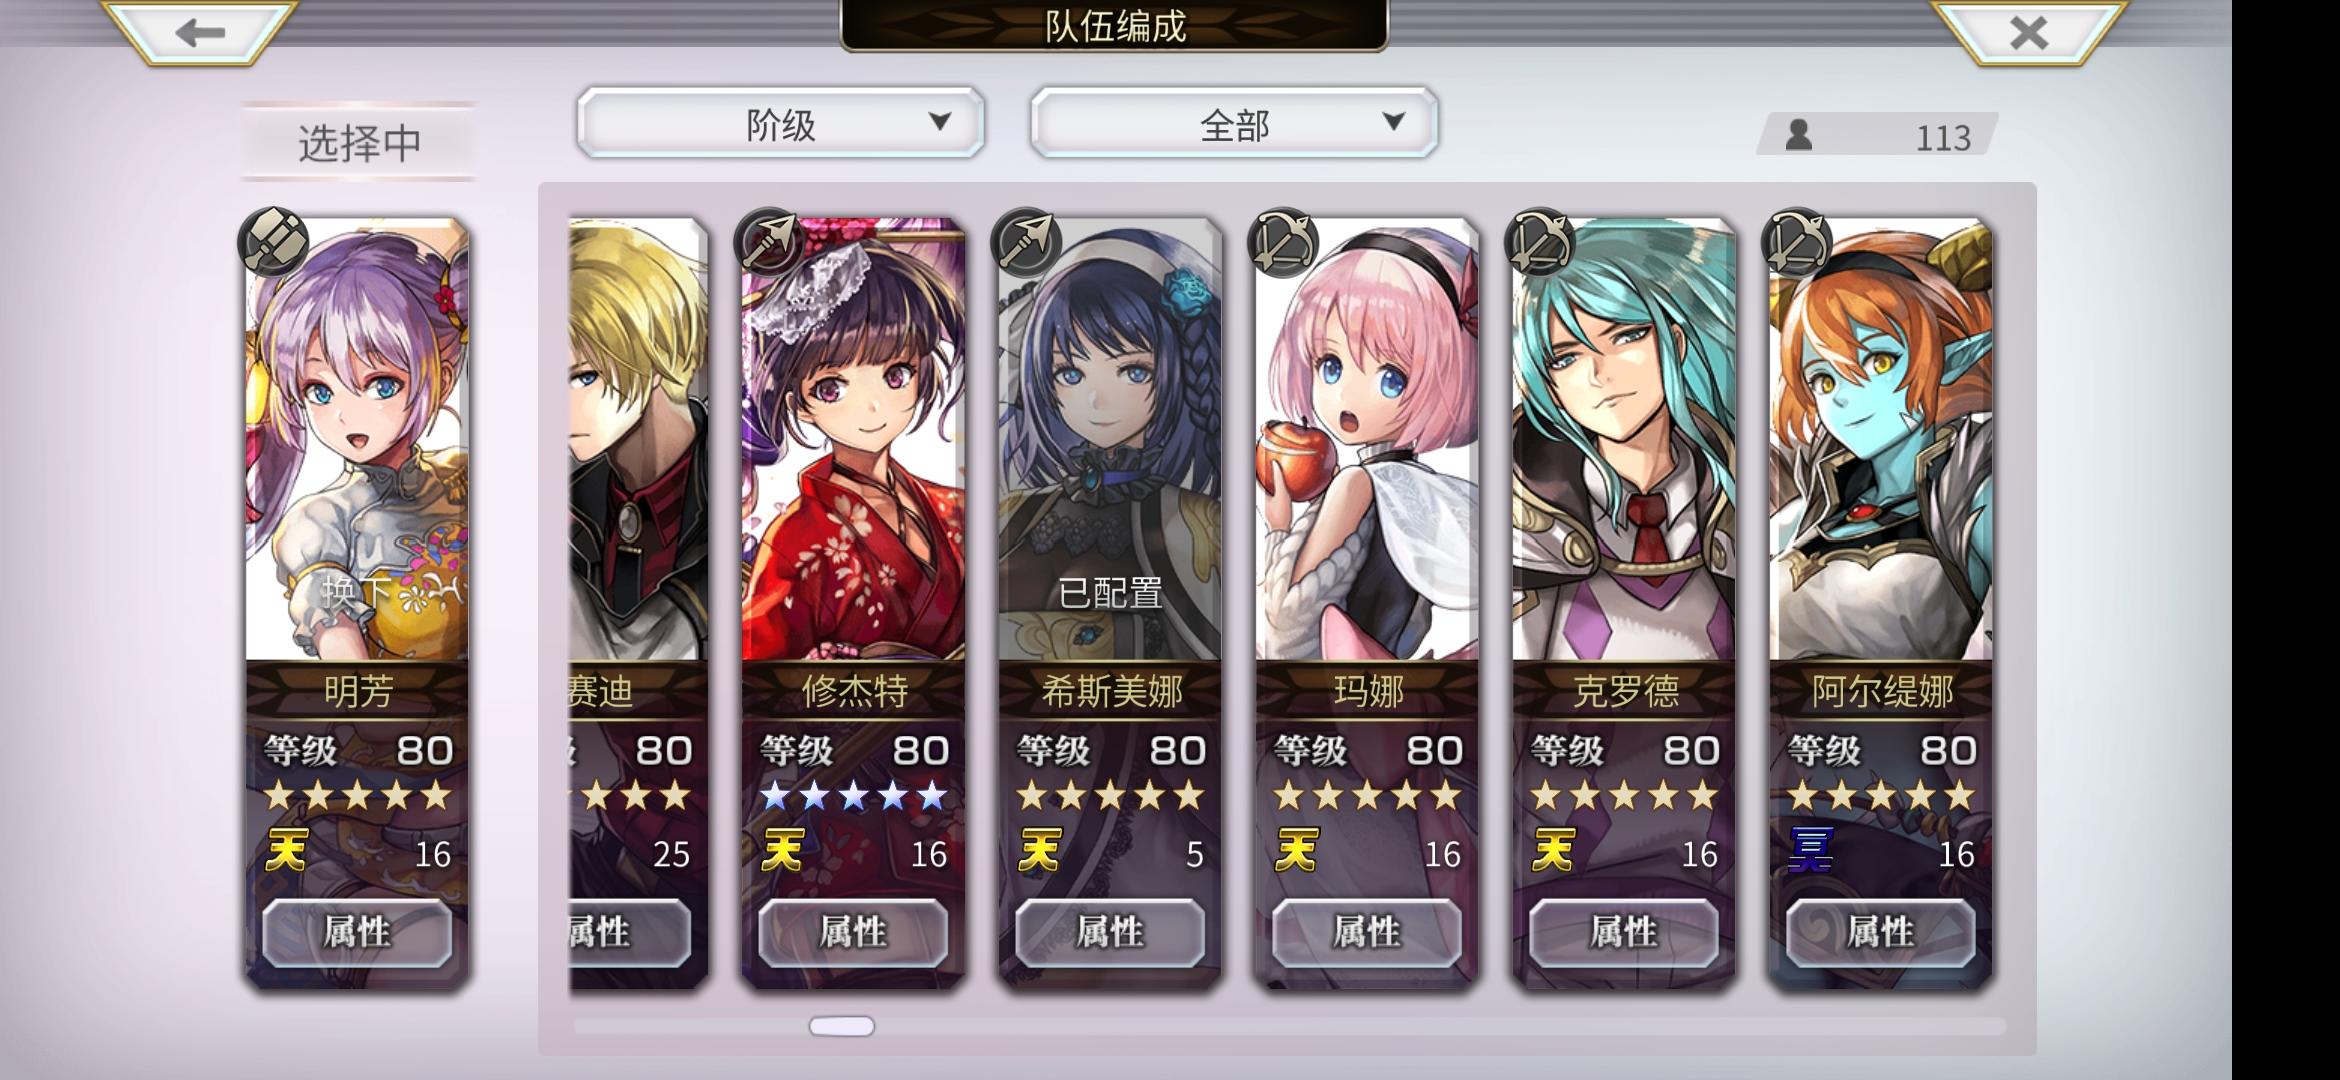Click the character count icon beside 113

pyautogui.click(x=1799, y=135)
